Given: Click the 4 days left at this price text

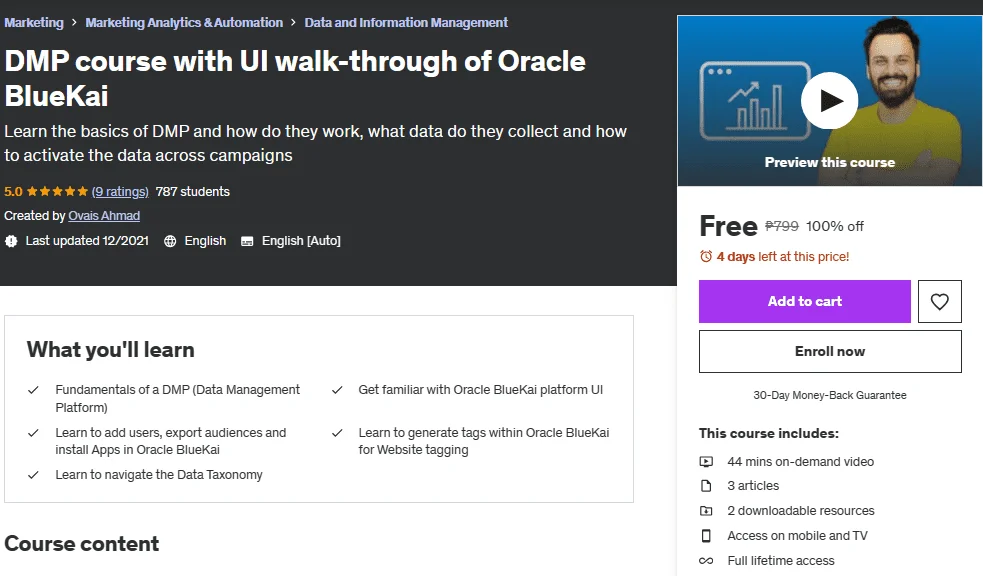Looking at the screenshot, I should point(782,256).
